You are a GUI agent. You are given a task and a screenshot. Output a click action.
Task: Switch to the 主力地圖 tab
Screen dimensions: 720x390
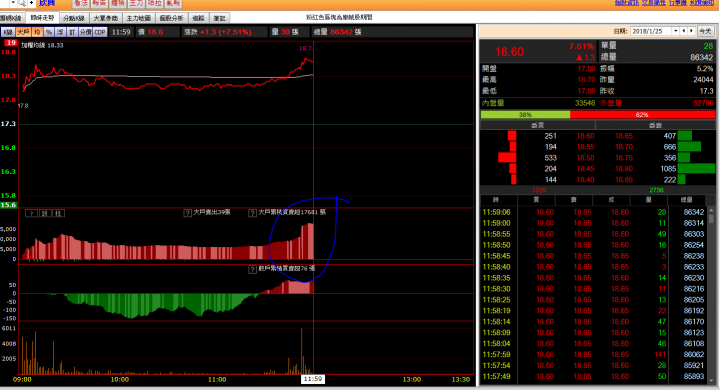point(139,18)
